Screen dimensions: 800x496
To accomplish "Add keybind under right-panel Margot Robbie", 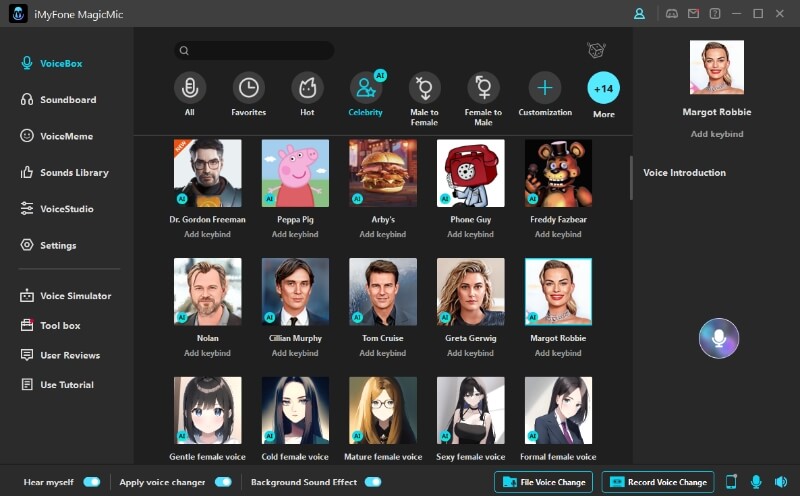I will [717, 134].
